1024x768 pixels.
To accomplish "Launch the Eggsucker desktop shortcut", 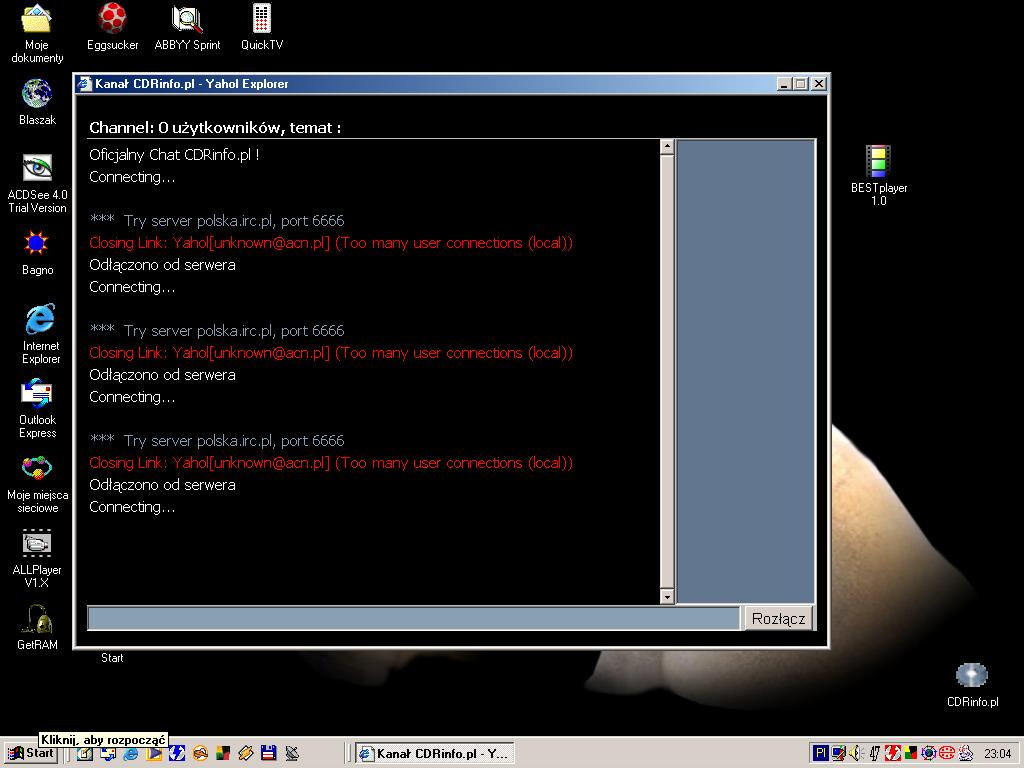I will [112, 27].
